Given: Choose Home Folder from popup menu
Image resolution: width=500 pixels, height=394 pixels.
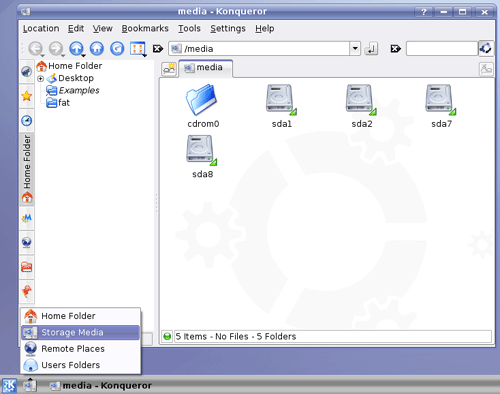Looking at the screenshot, I should click(80, 316).
